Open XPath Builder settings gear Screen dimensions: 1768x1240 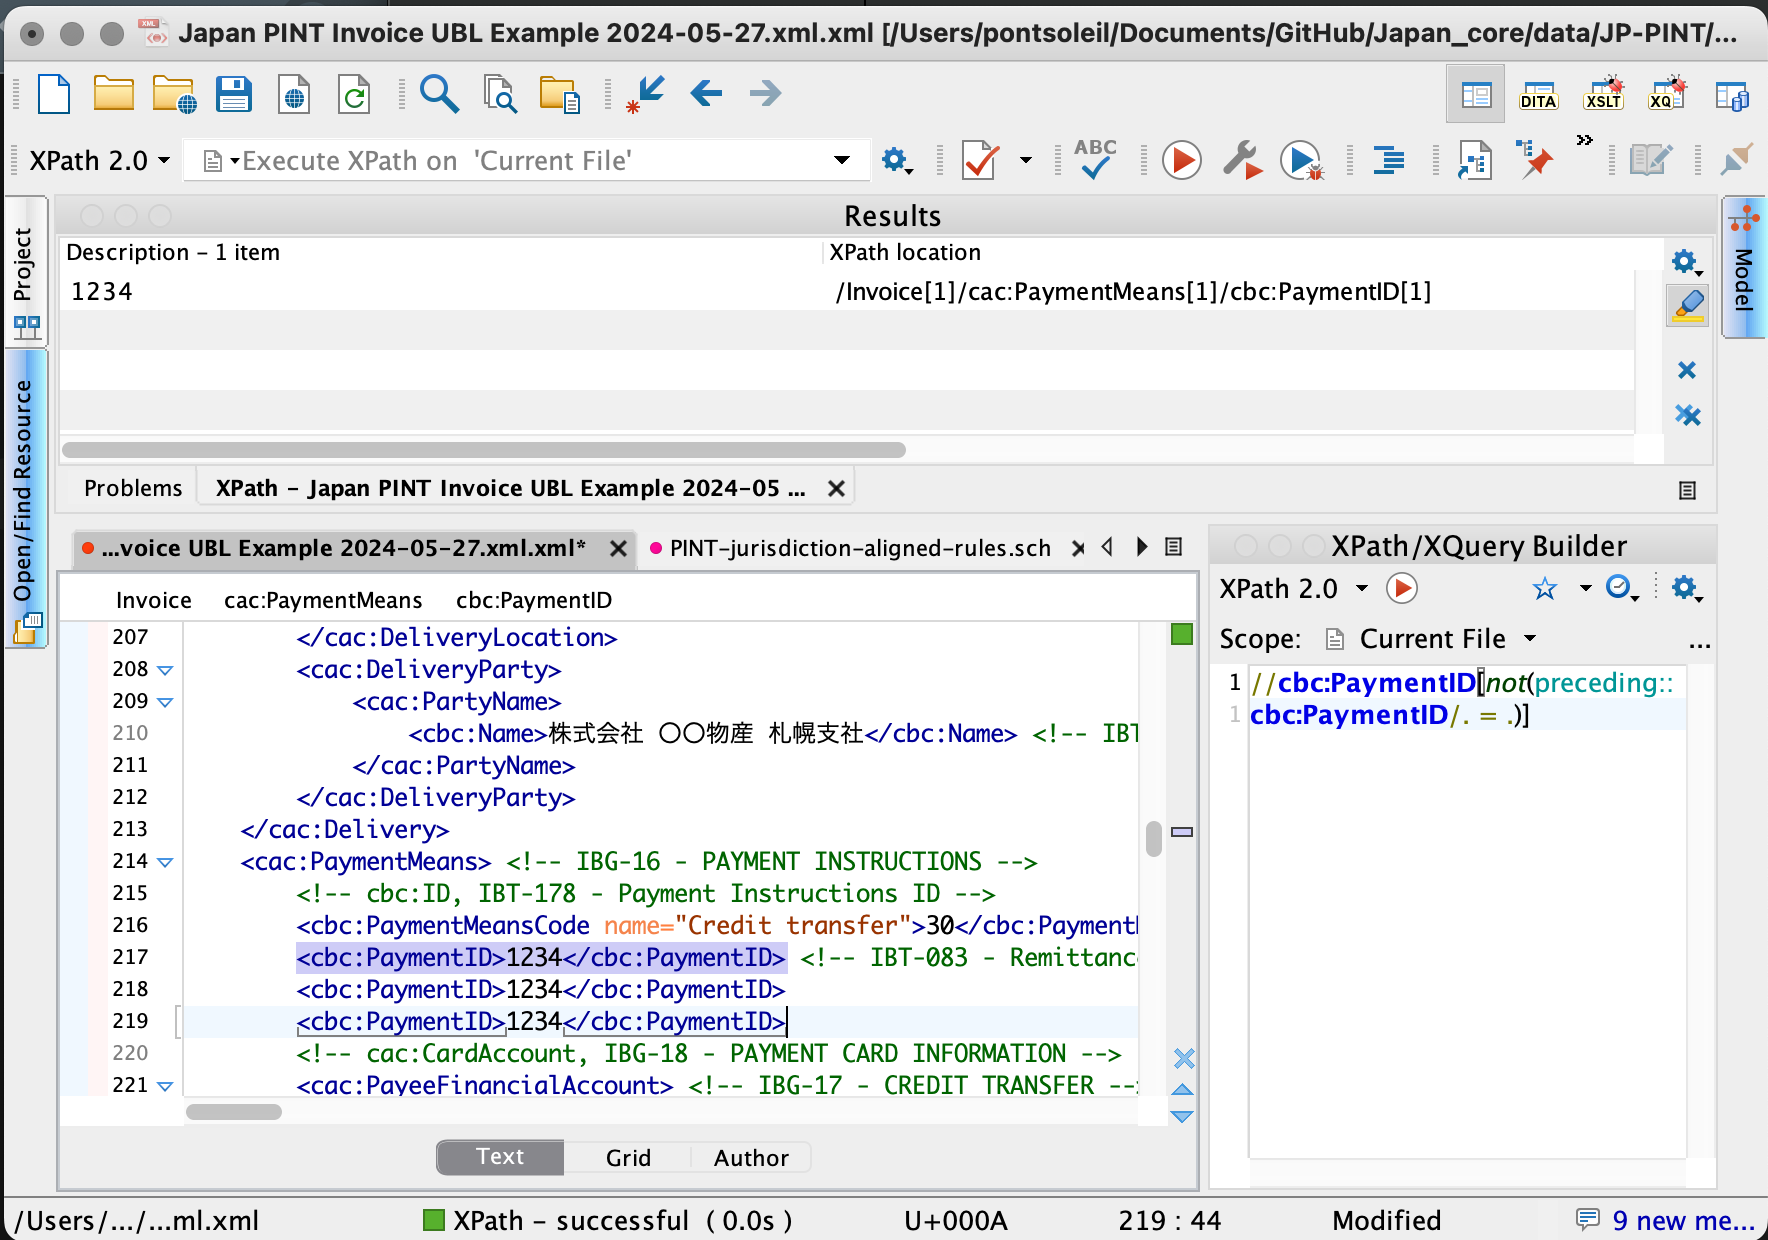(x=1686, y=588)
